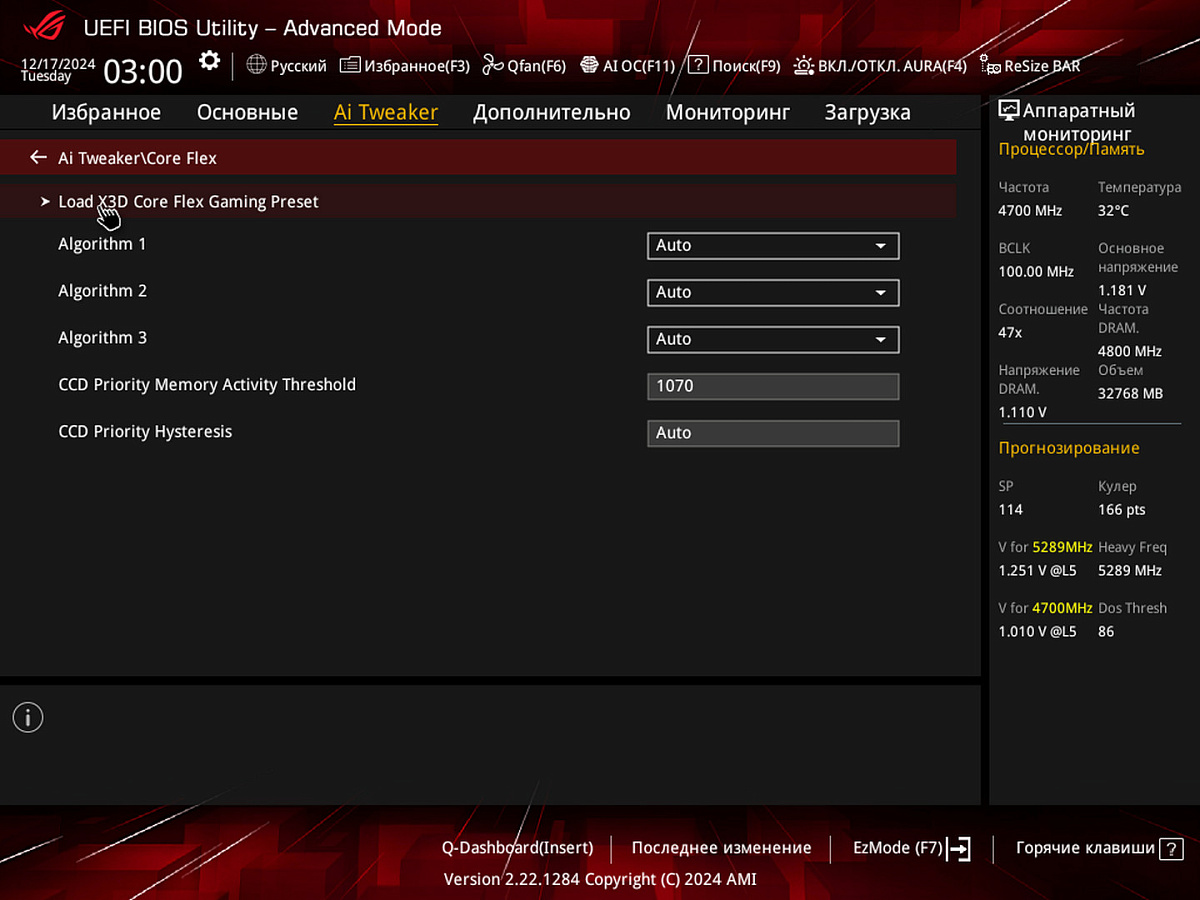Select the Ai Tweaker tab

386,112
